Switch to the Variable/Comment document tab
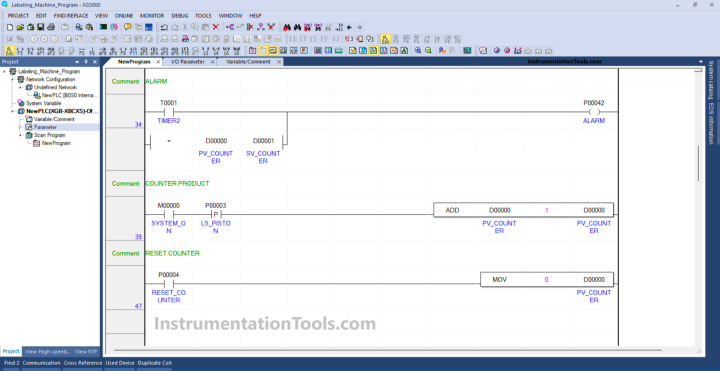This screenshot has height=371, width=720. (248, 62)
